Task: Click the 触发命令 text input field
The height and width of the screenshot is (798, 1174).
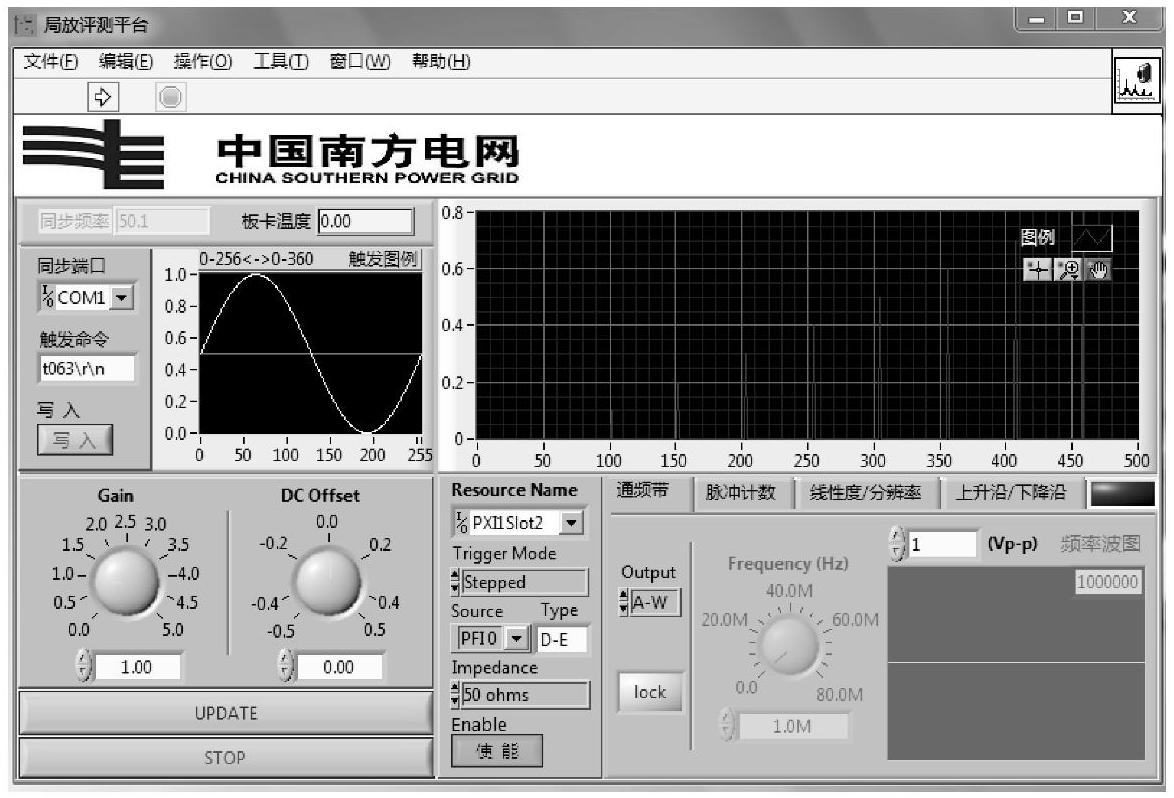Action: 86,367
